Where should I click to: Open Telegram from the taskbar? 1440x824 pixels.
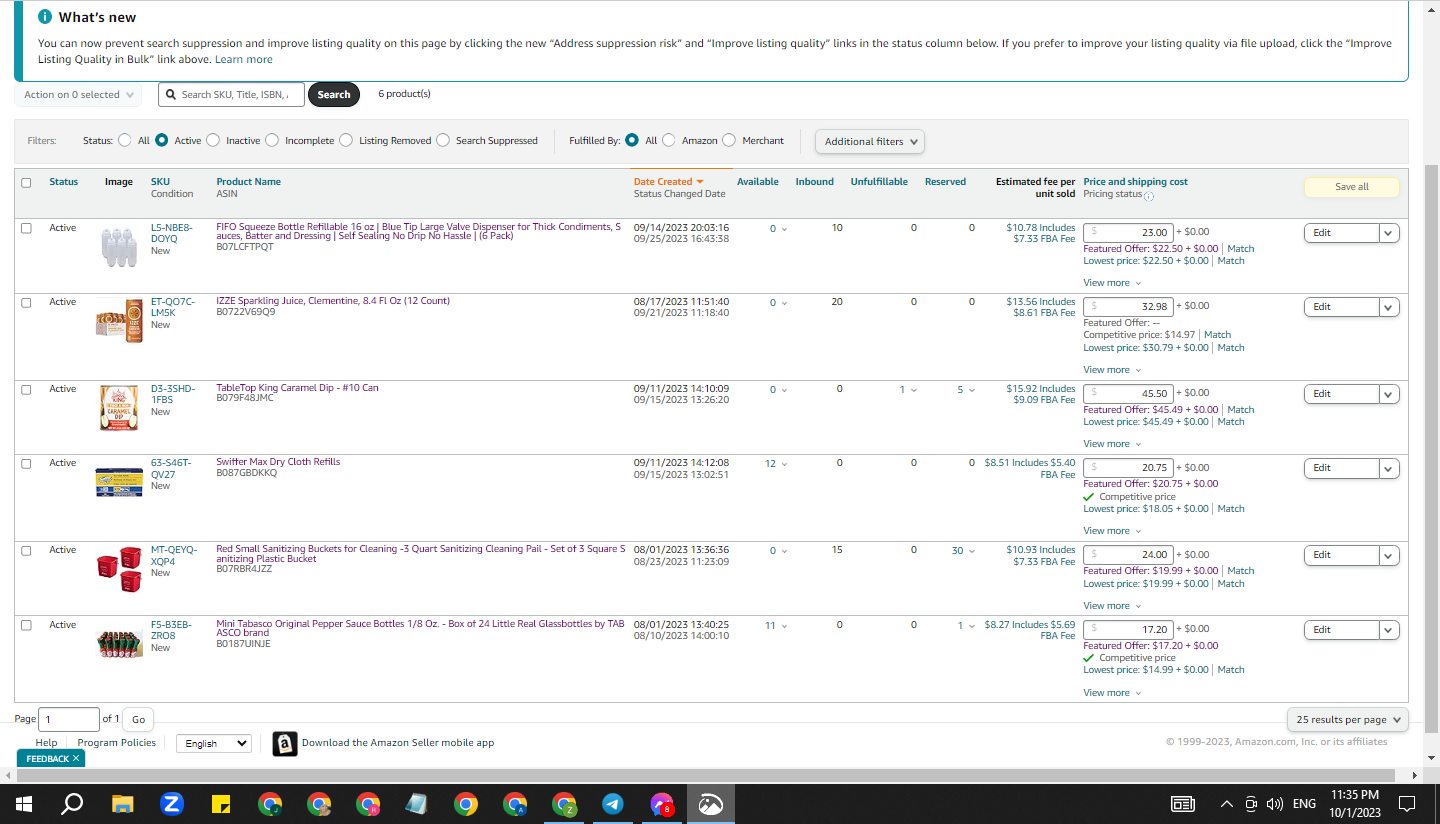click(x=613, y=803)
